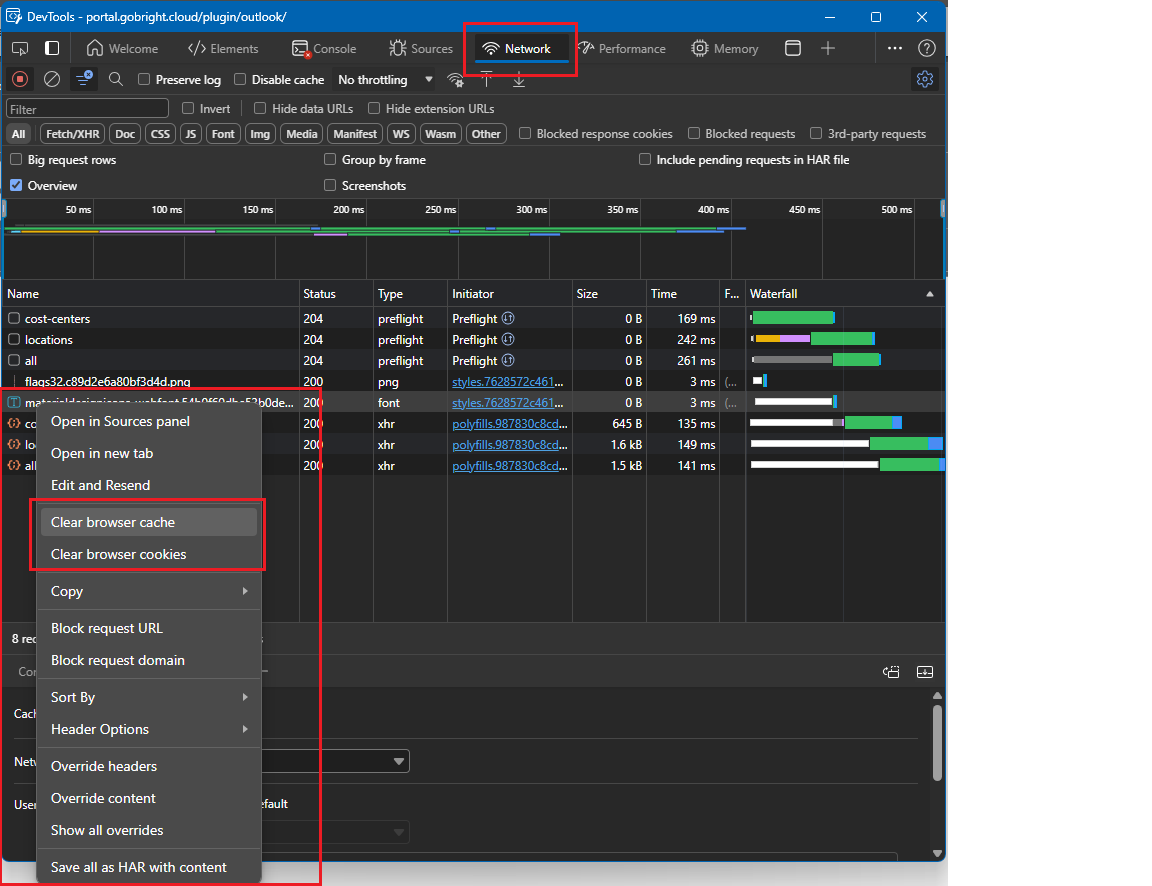Image resolution: width=1152 pixels, height=886 pixels.
Task: Select Override headers
Action: (149, 766)
